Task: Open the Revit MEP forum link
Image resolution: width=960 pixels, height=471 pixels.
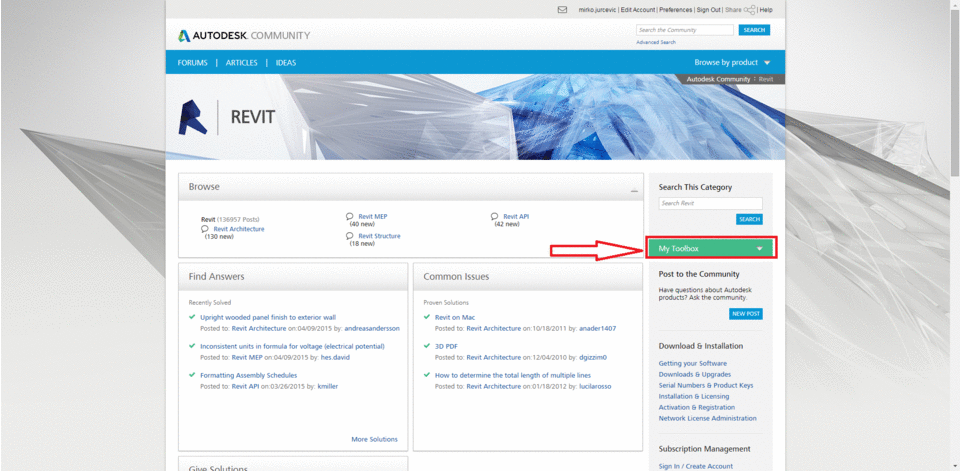Action: (x=373, y=217)
